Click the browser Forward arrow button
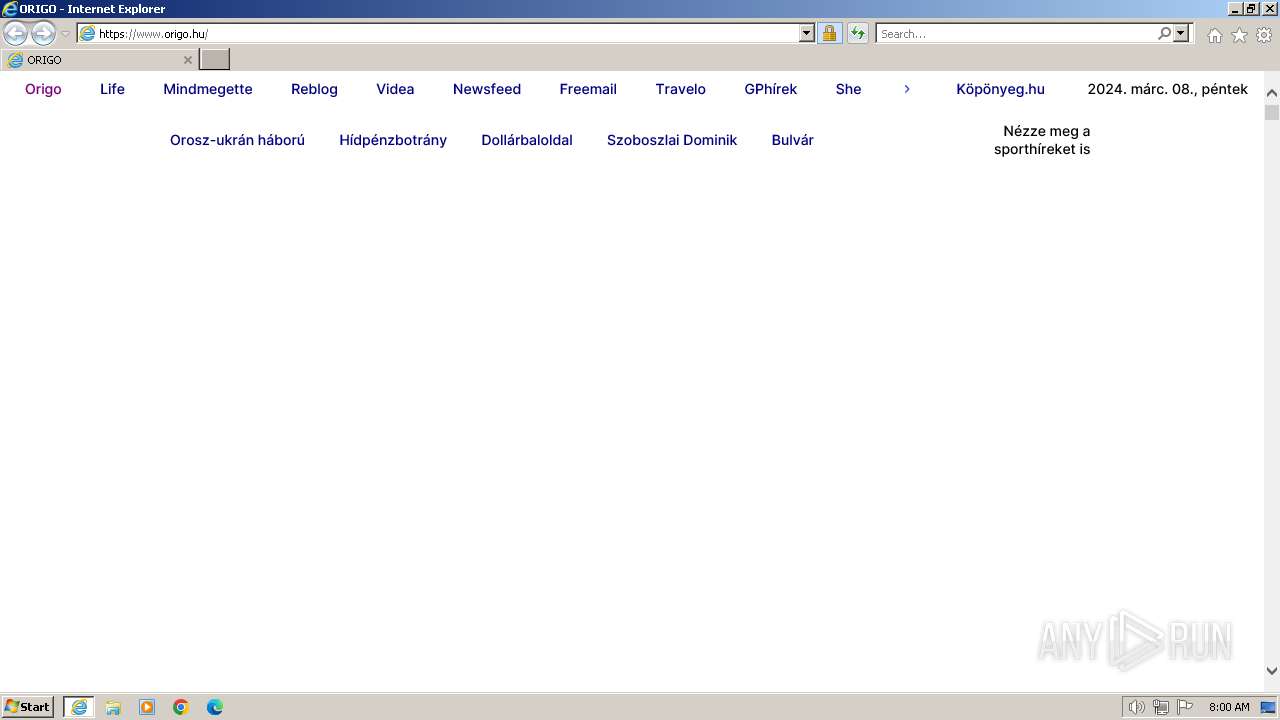Image resolution: width=1280 pixels, height=720 pixels. point(43,33)
